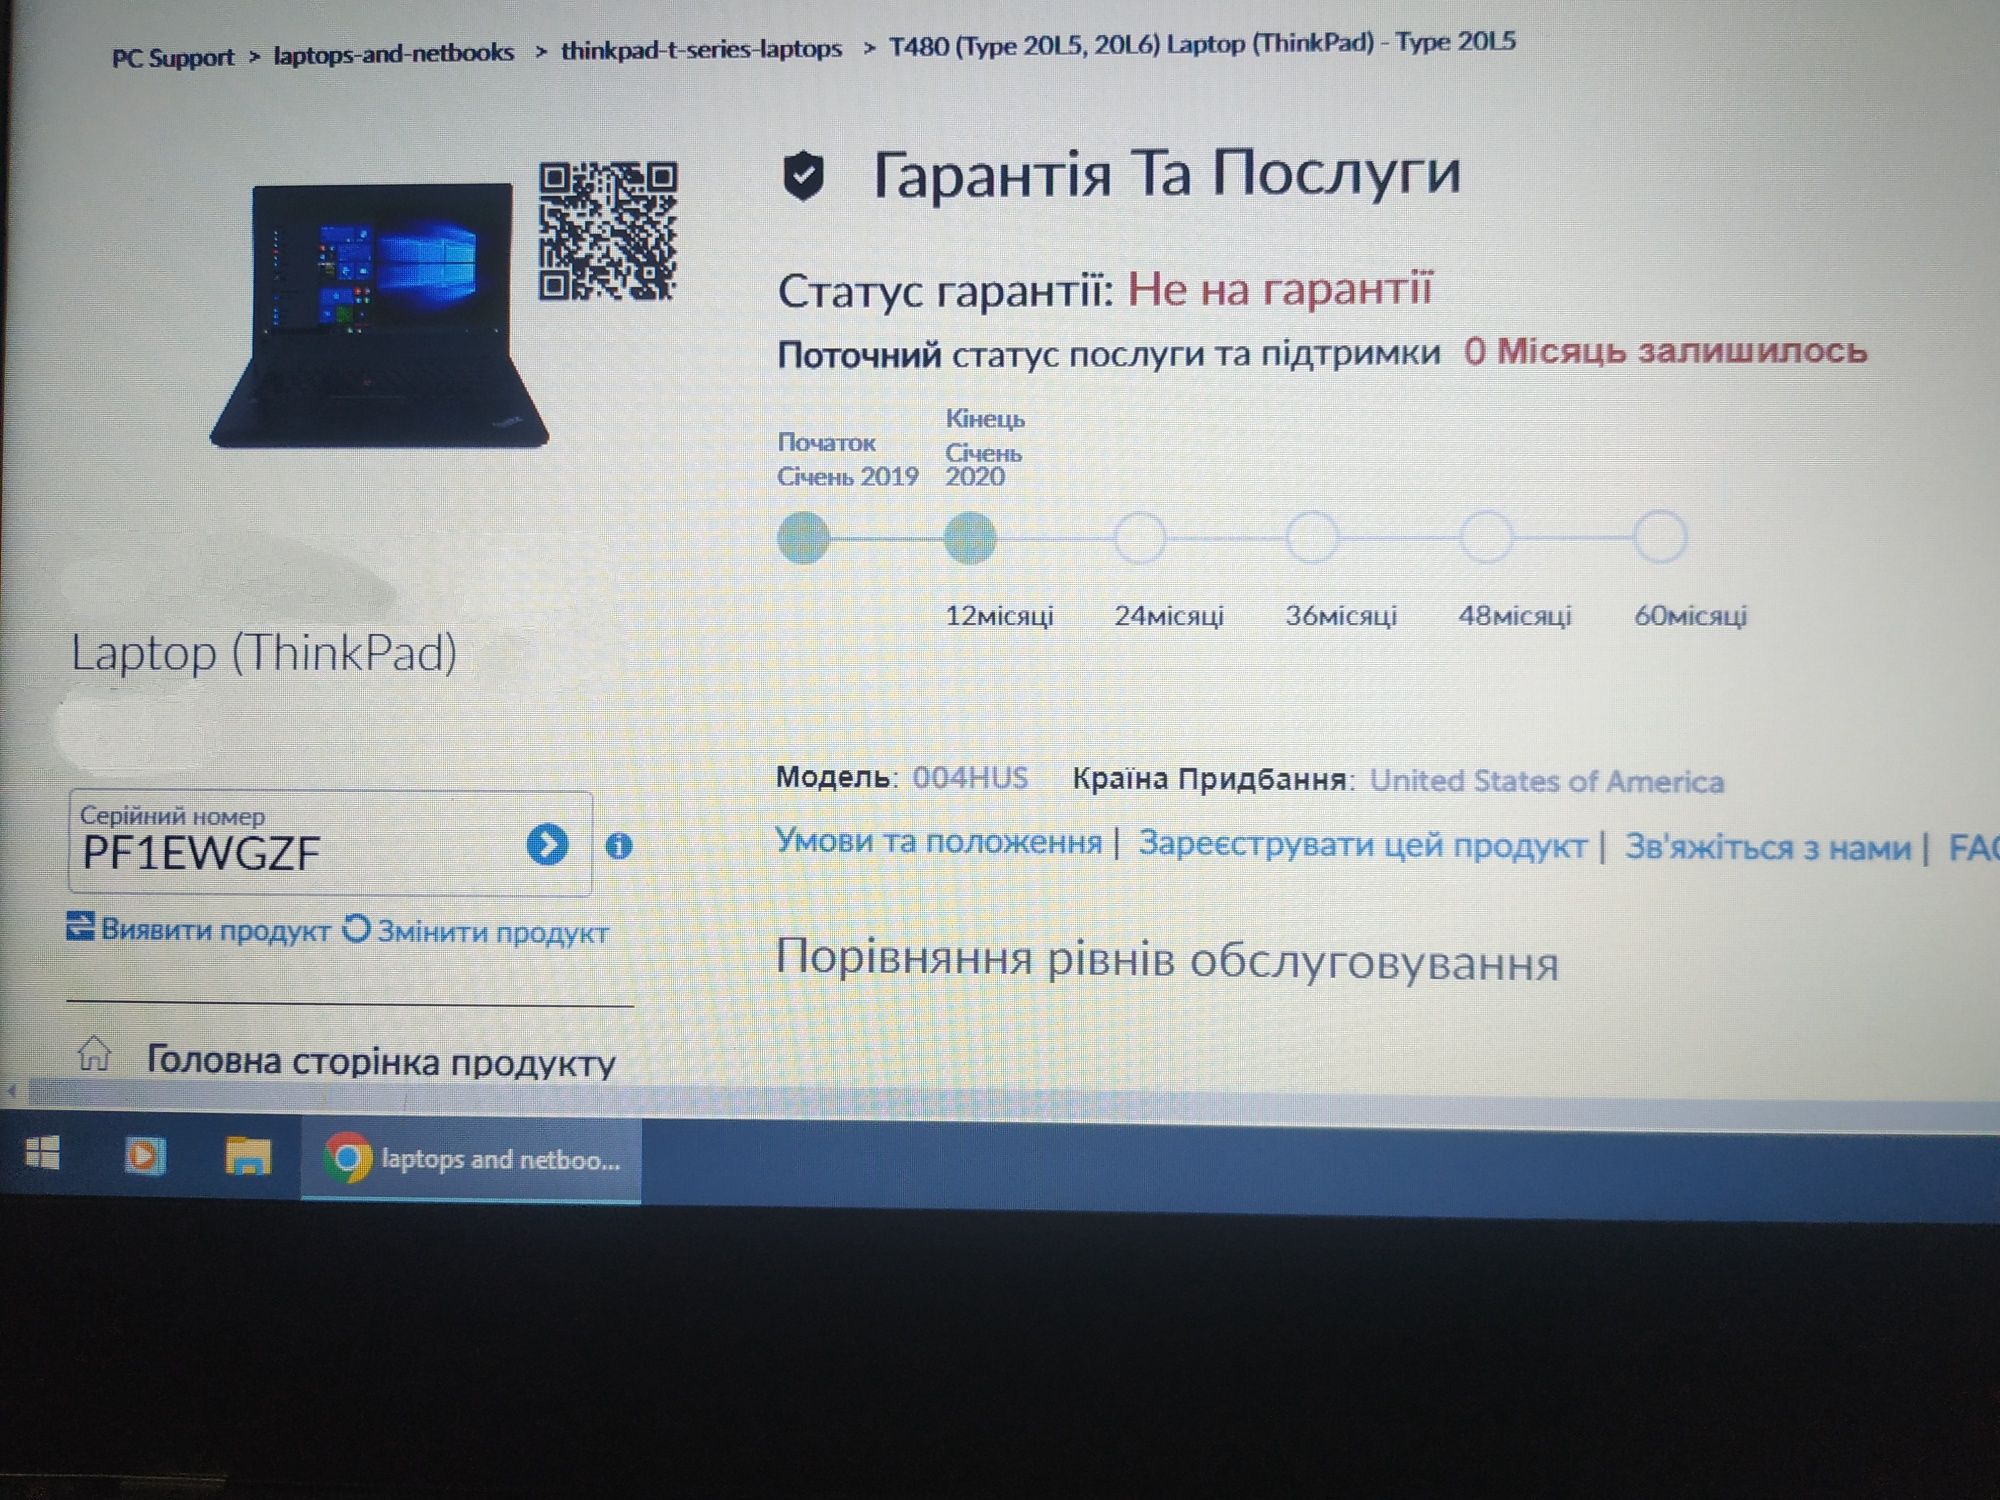Screen dimensions: 2000x1500
Task: Click Виявити продукт detect link
Action: (x=215, y=930)
